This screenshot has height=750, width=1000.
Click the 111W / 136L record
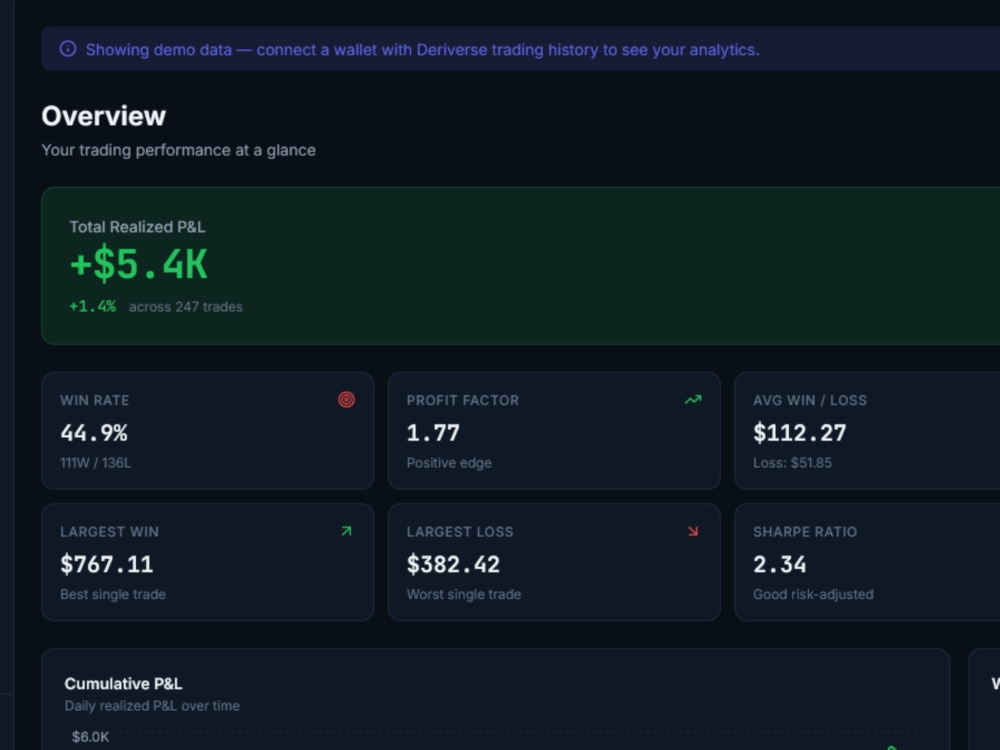(96, 463)
